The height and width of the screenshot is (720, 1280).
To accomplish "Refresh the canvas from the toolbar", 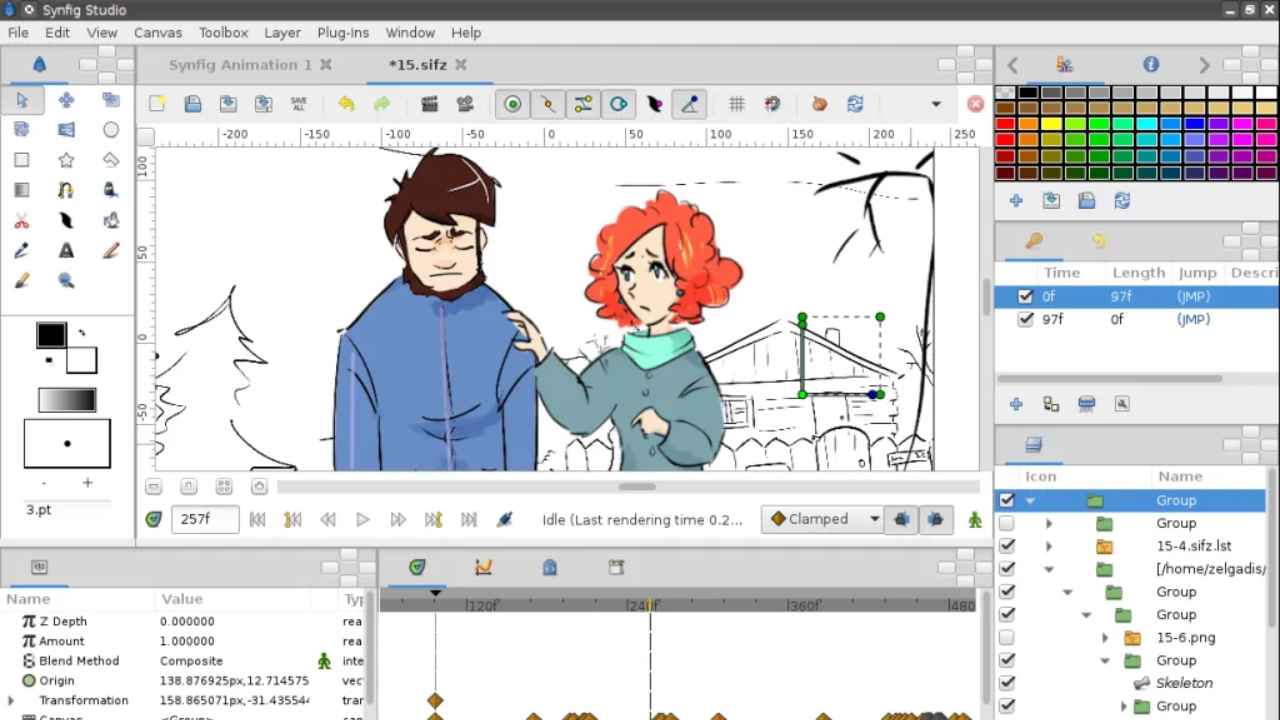I will click(855, 104).
